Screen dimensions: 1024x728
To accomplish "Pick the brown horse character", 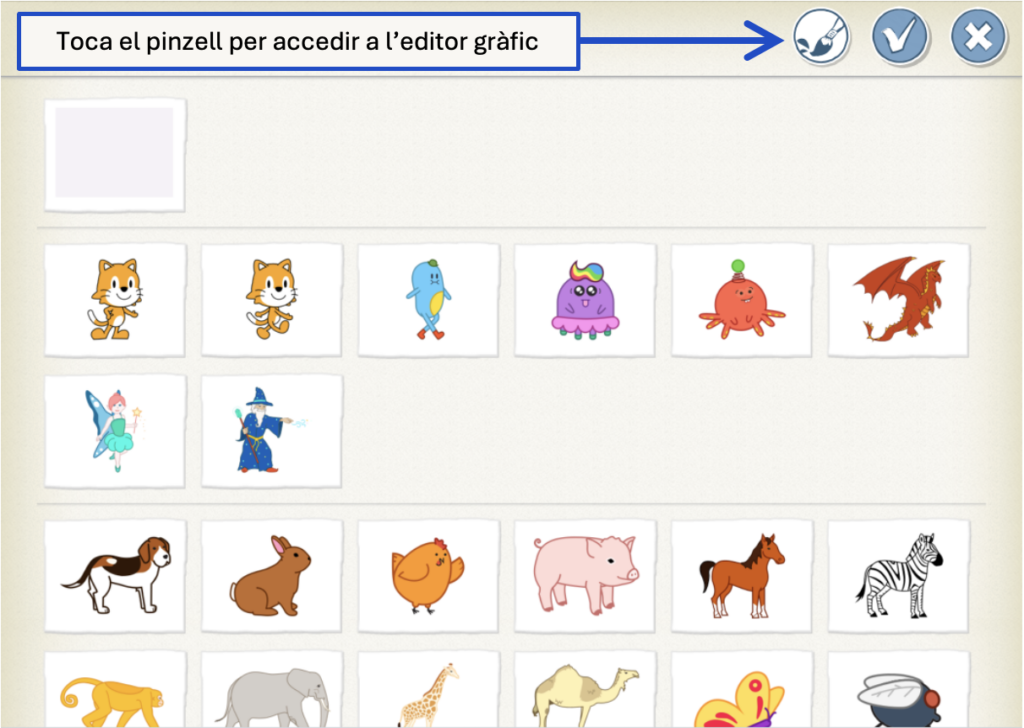I will (741, 576).
